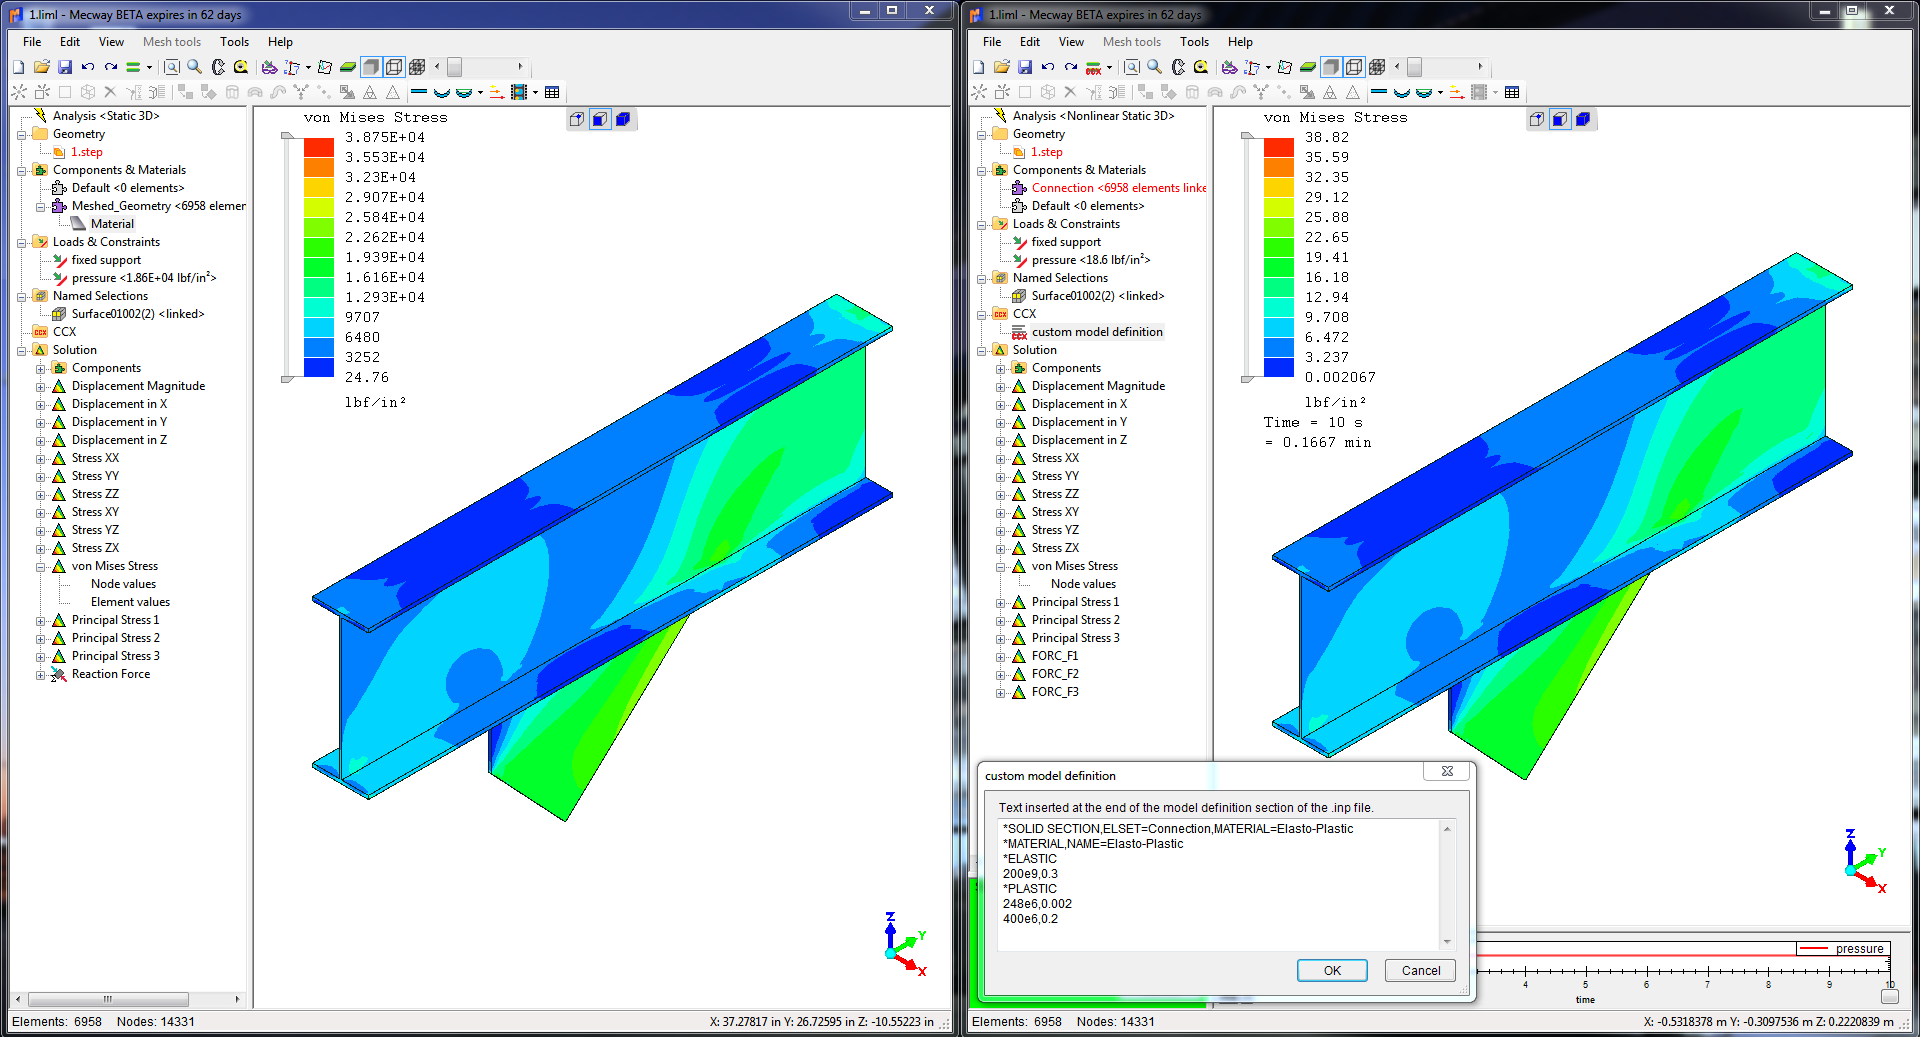Viewport: 1920px width, 1037px height.
Task: Select 'Element values' under von Mises Stress
Action: click(130, 602)
